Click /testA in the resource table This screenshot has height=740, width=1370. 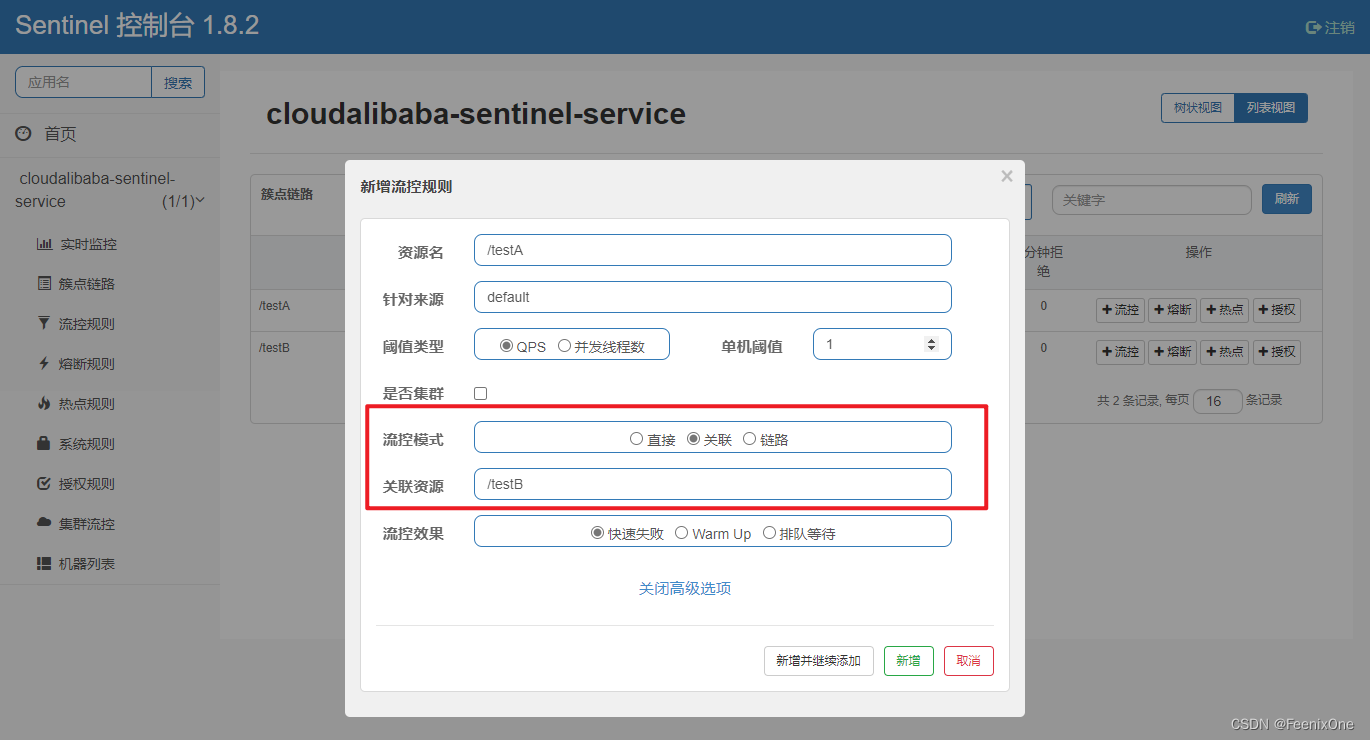point(274,306)
